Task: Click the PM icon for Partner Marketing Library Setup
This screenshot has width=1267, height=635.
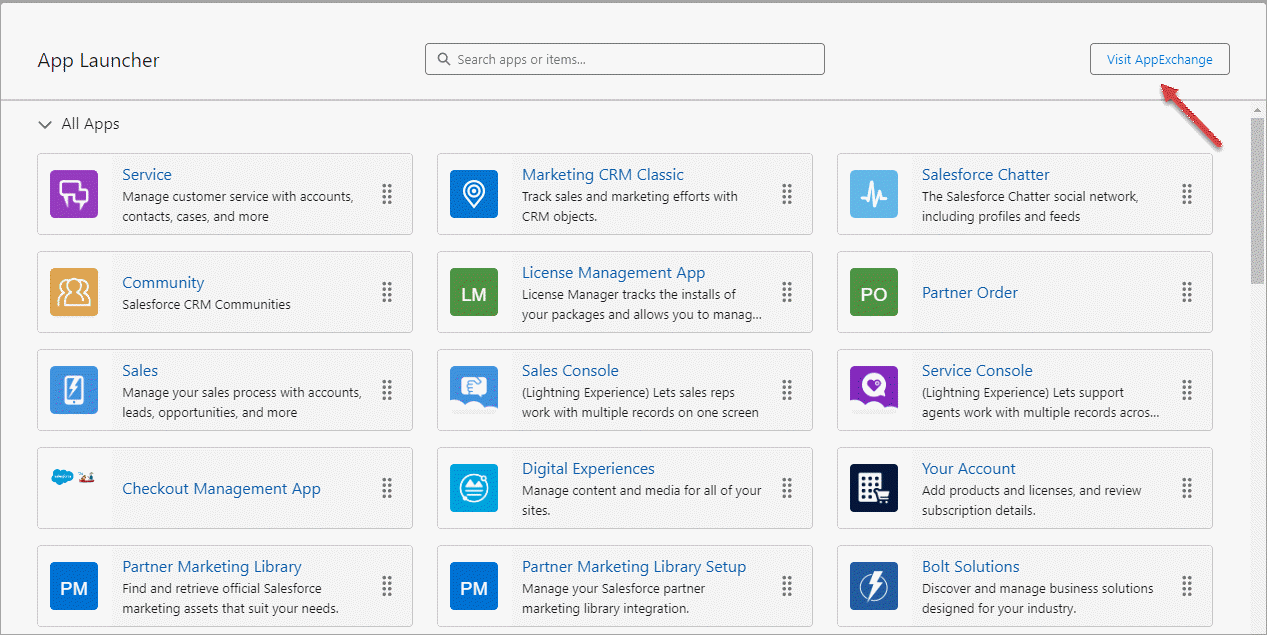Action: 474,586
